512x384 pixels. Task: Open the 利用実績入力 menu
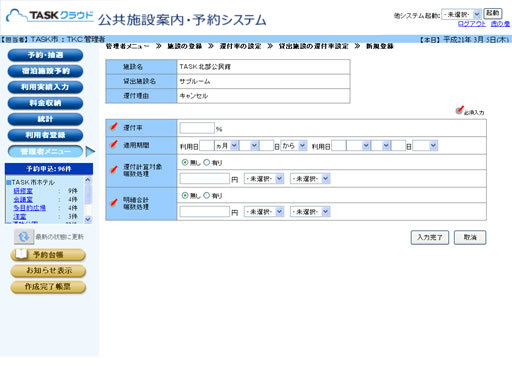pos(45,87)
